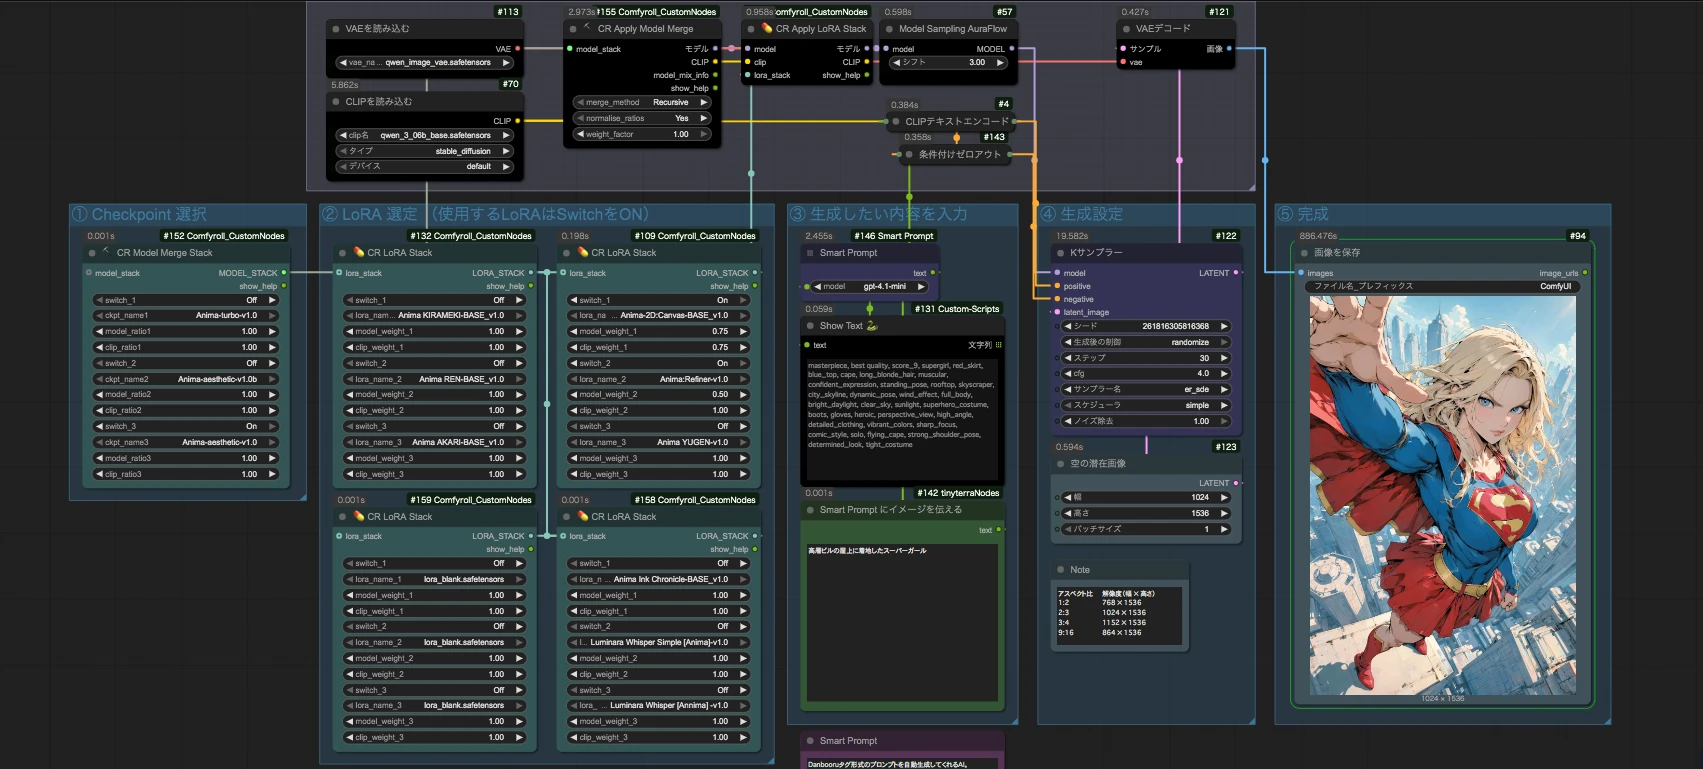Open the gpt-4.1-mini model dropdown in Smart Prompt

(x=868, y=287)
